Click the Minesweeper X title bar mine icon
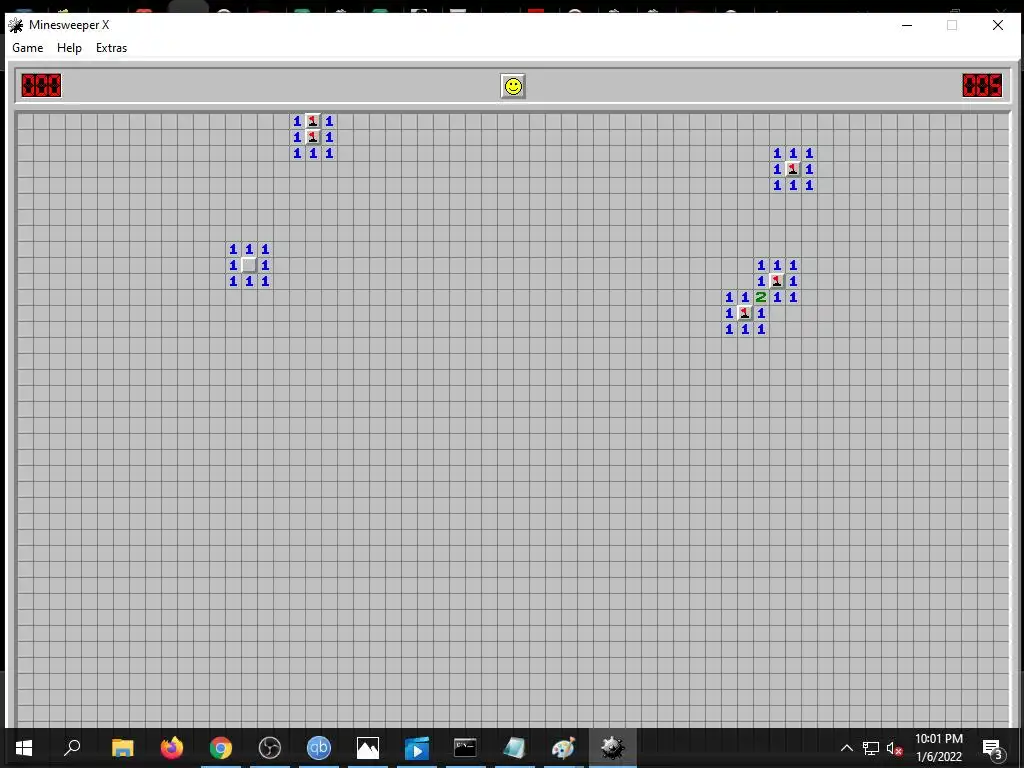This screenshot has height=768, width=1024. pyautogui.click(x=16, y=25)
